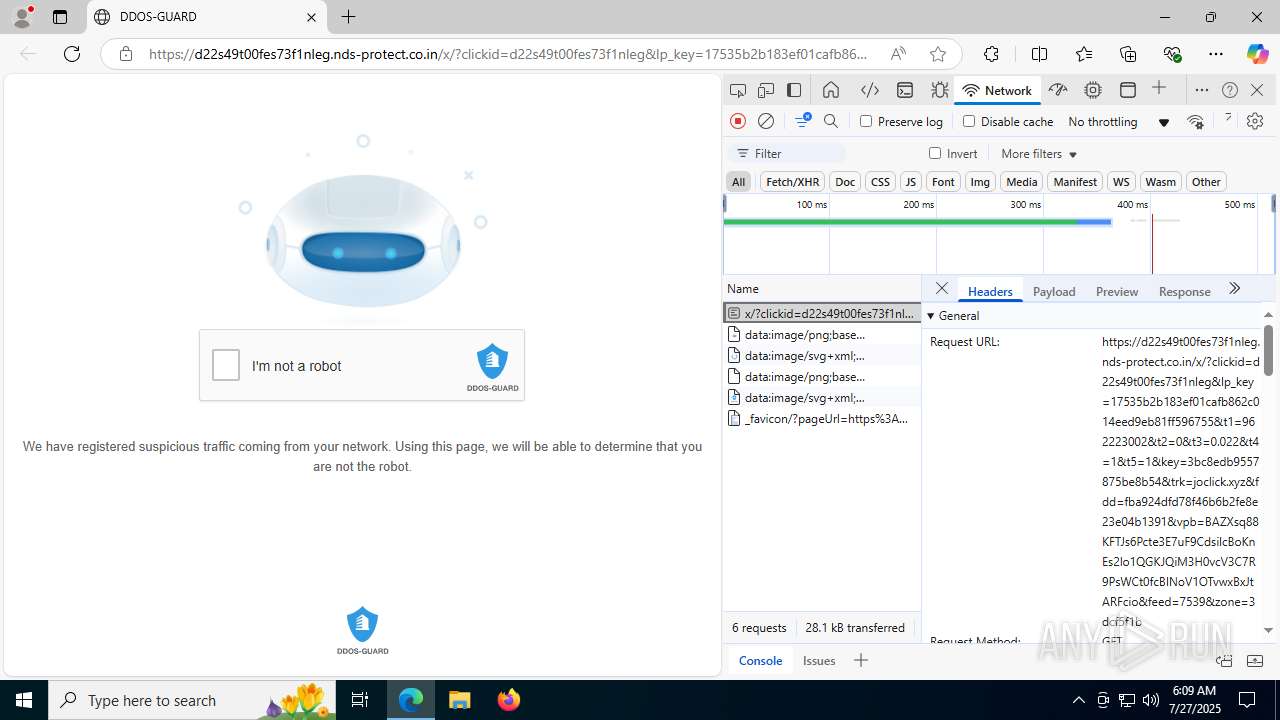The image size is (1280, 720).
Task: Open Read aloud icon in address bar
Action: [898, 54]
